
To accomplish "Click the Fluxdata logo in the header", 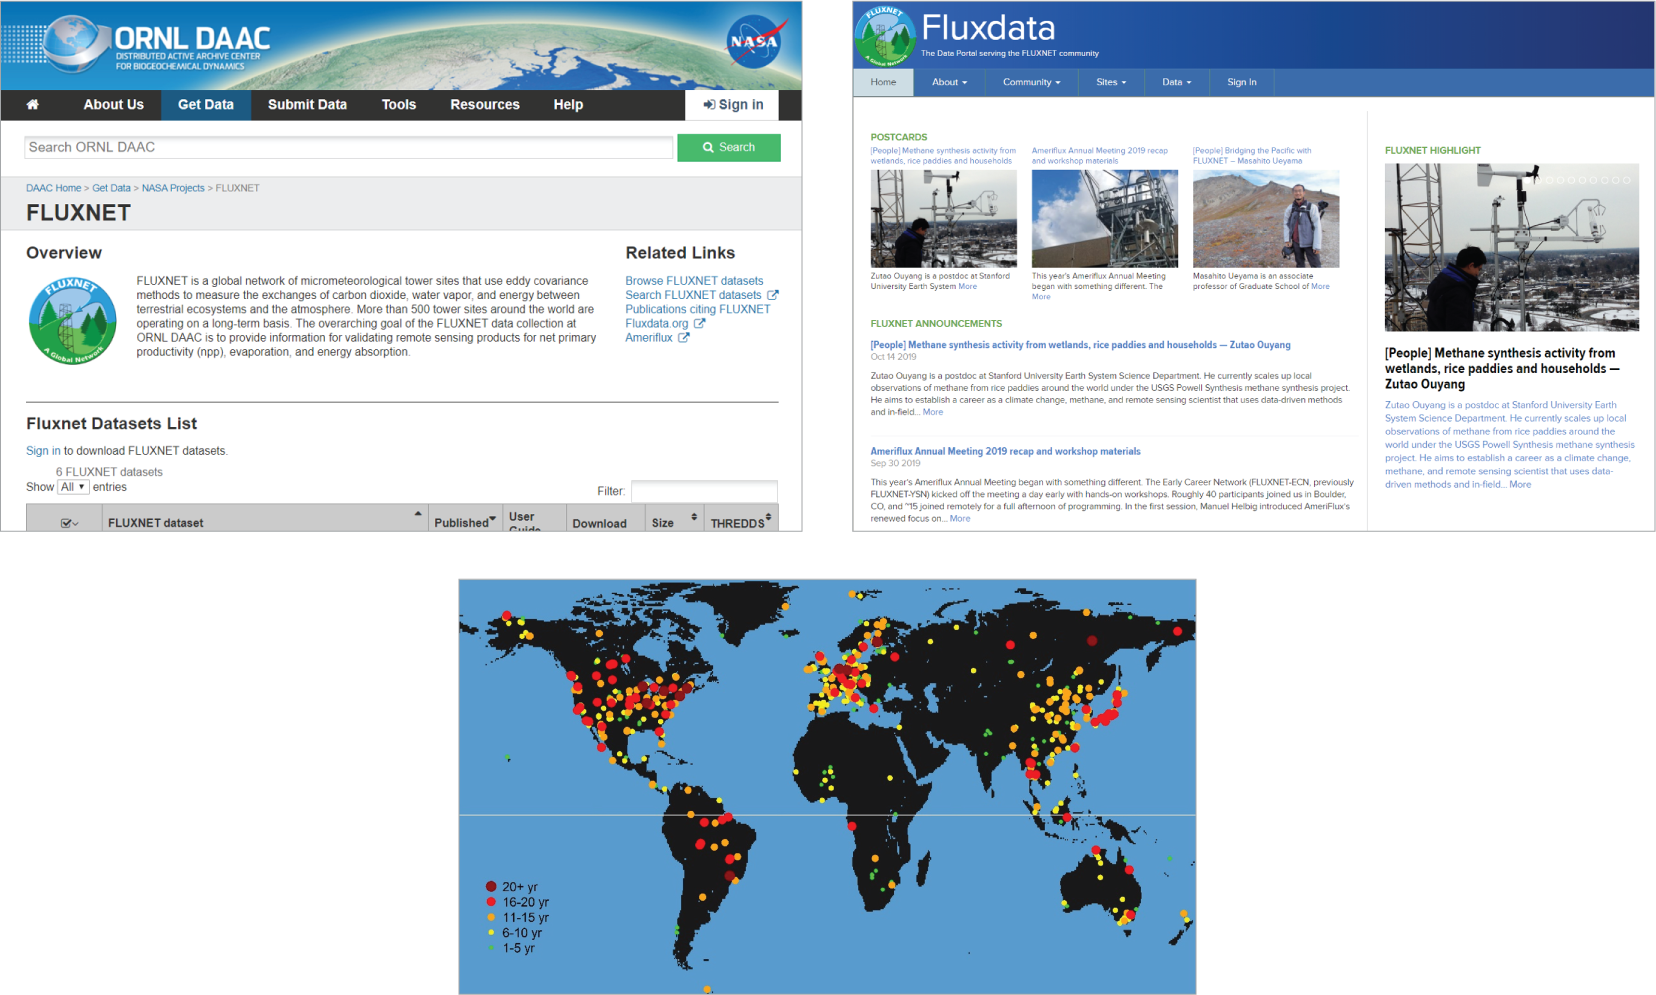I will click(885, 35).
